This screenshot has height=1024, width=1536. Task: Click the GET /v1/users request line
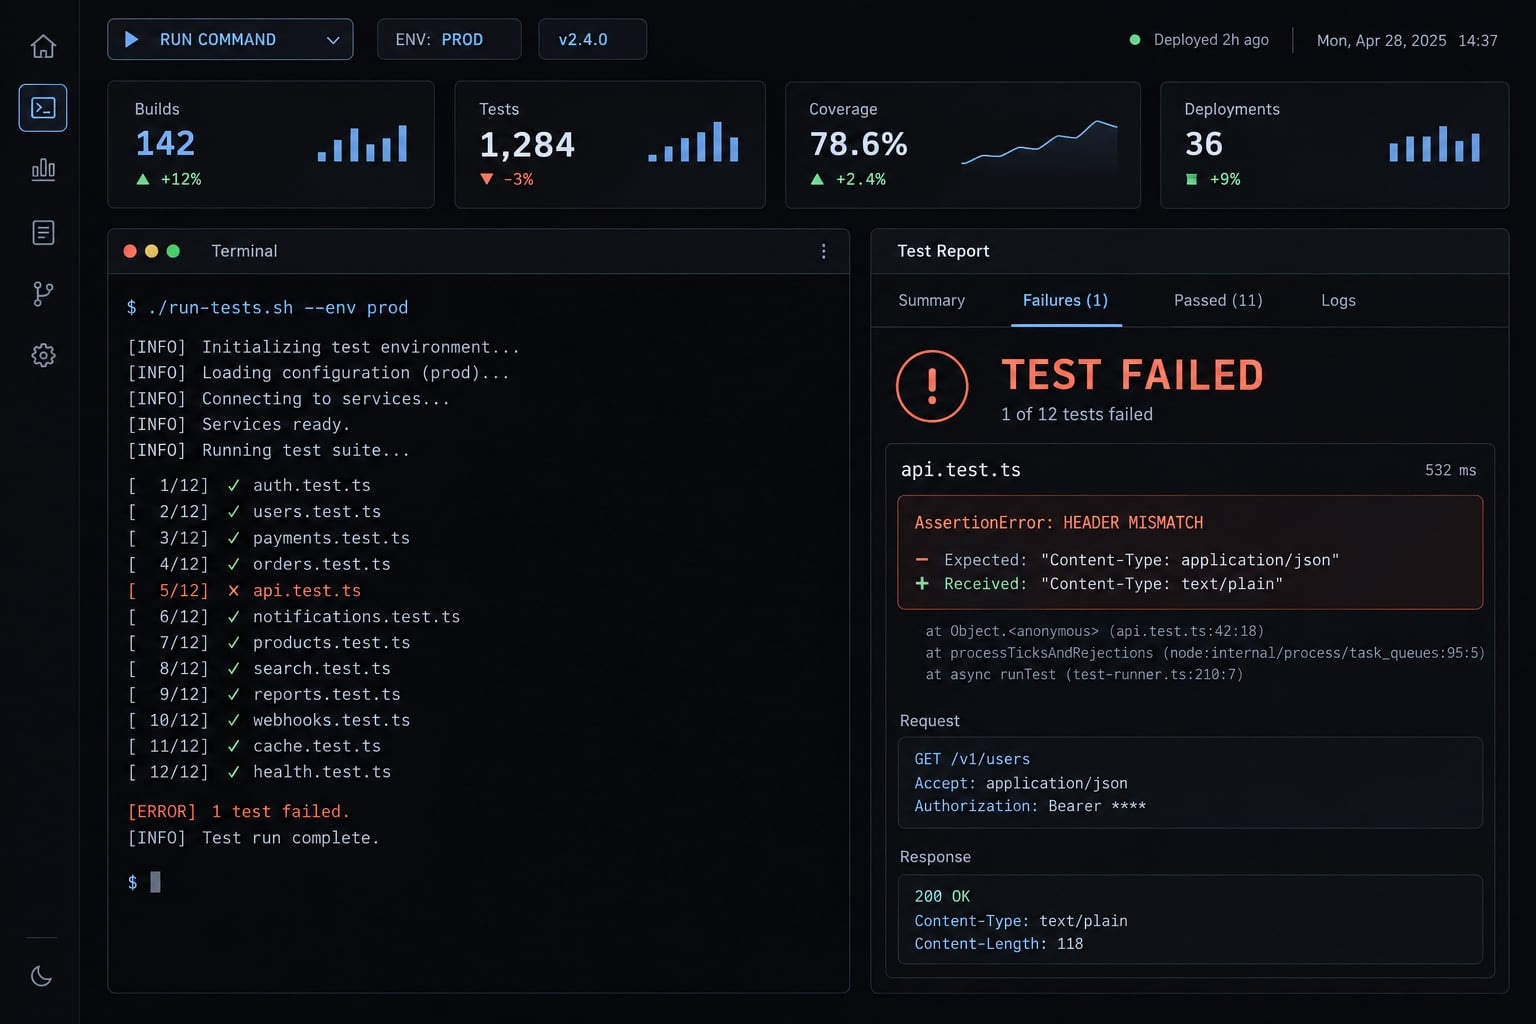[972, 759]
